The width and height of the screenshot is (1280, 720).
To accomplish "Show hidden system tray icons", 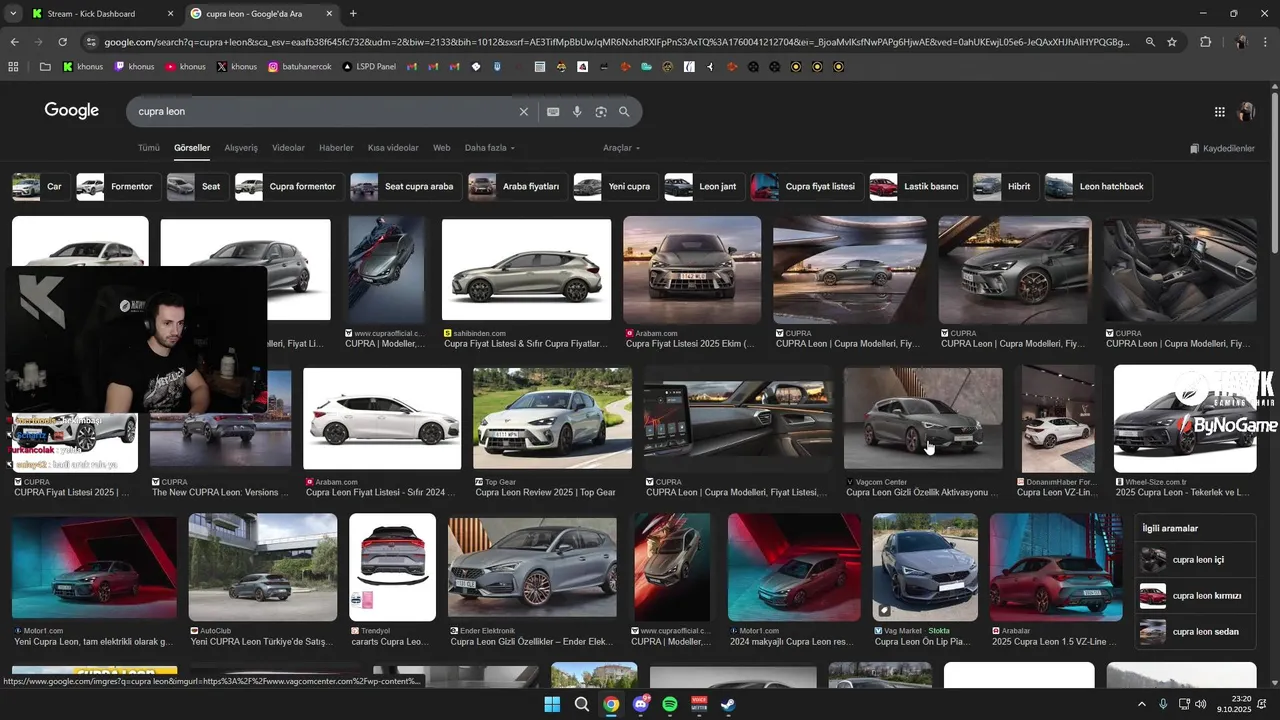I will click(1141, 704).
